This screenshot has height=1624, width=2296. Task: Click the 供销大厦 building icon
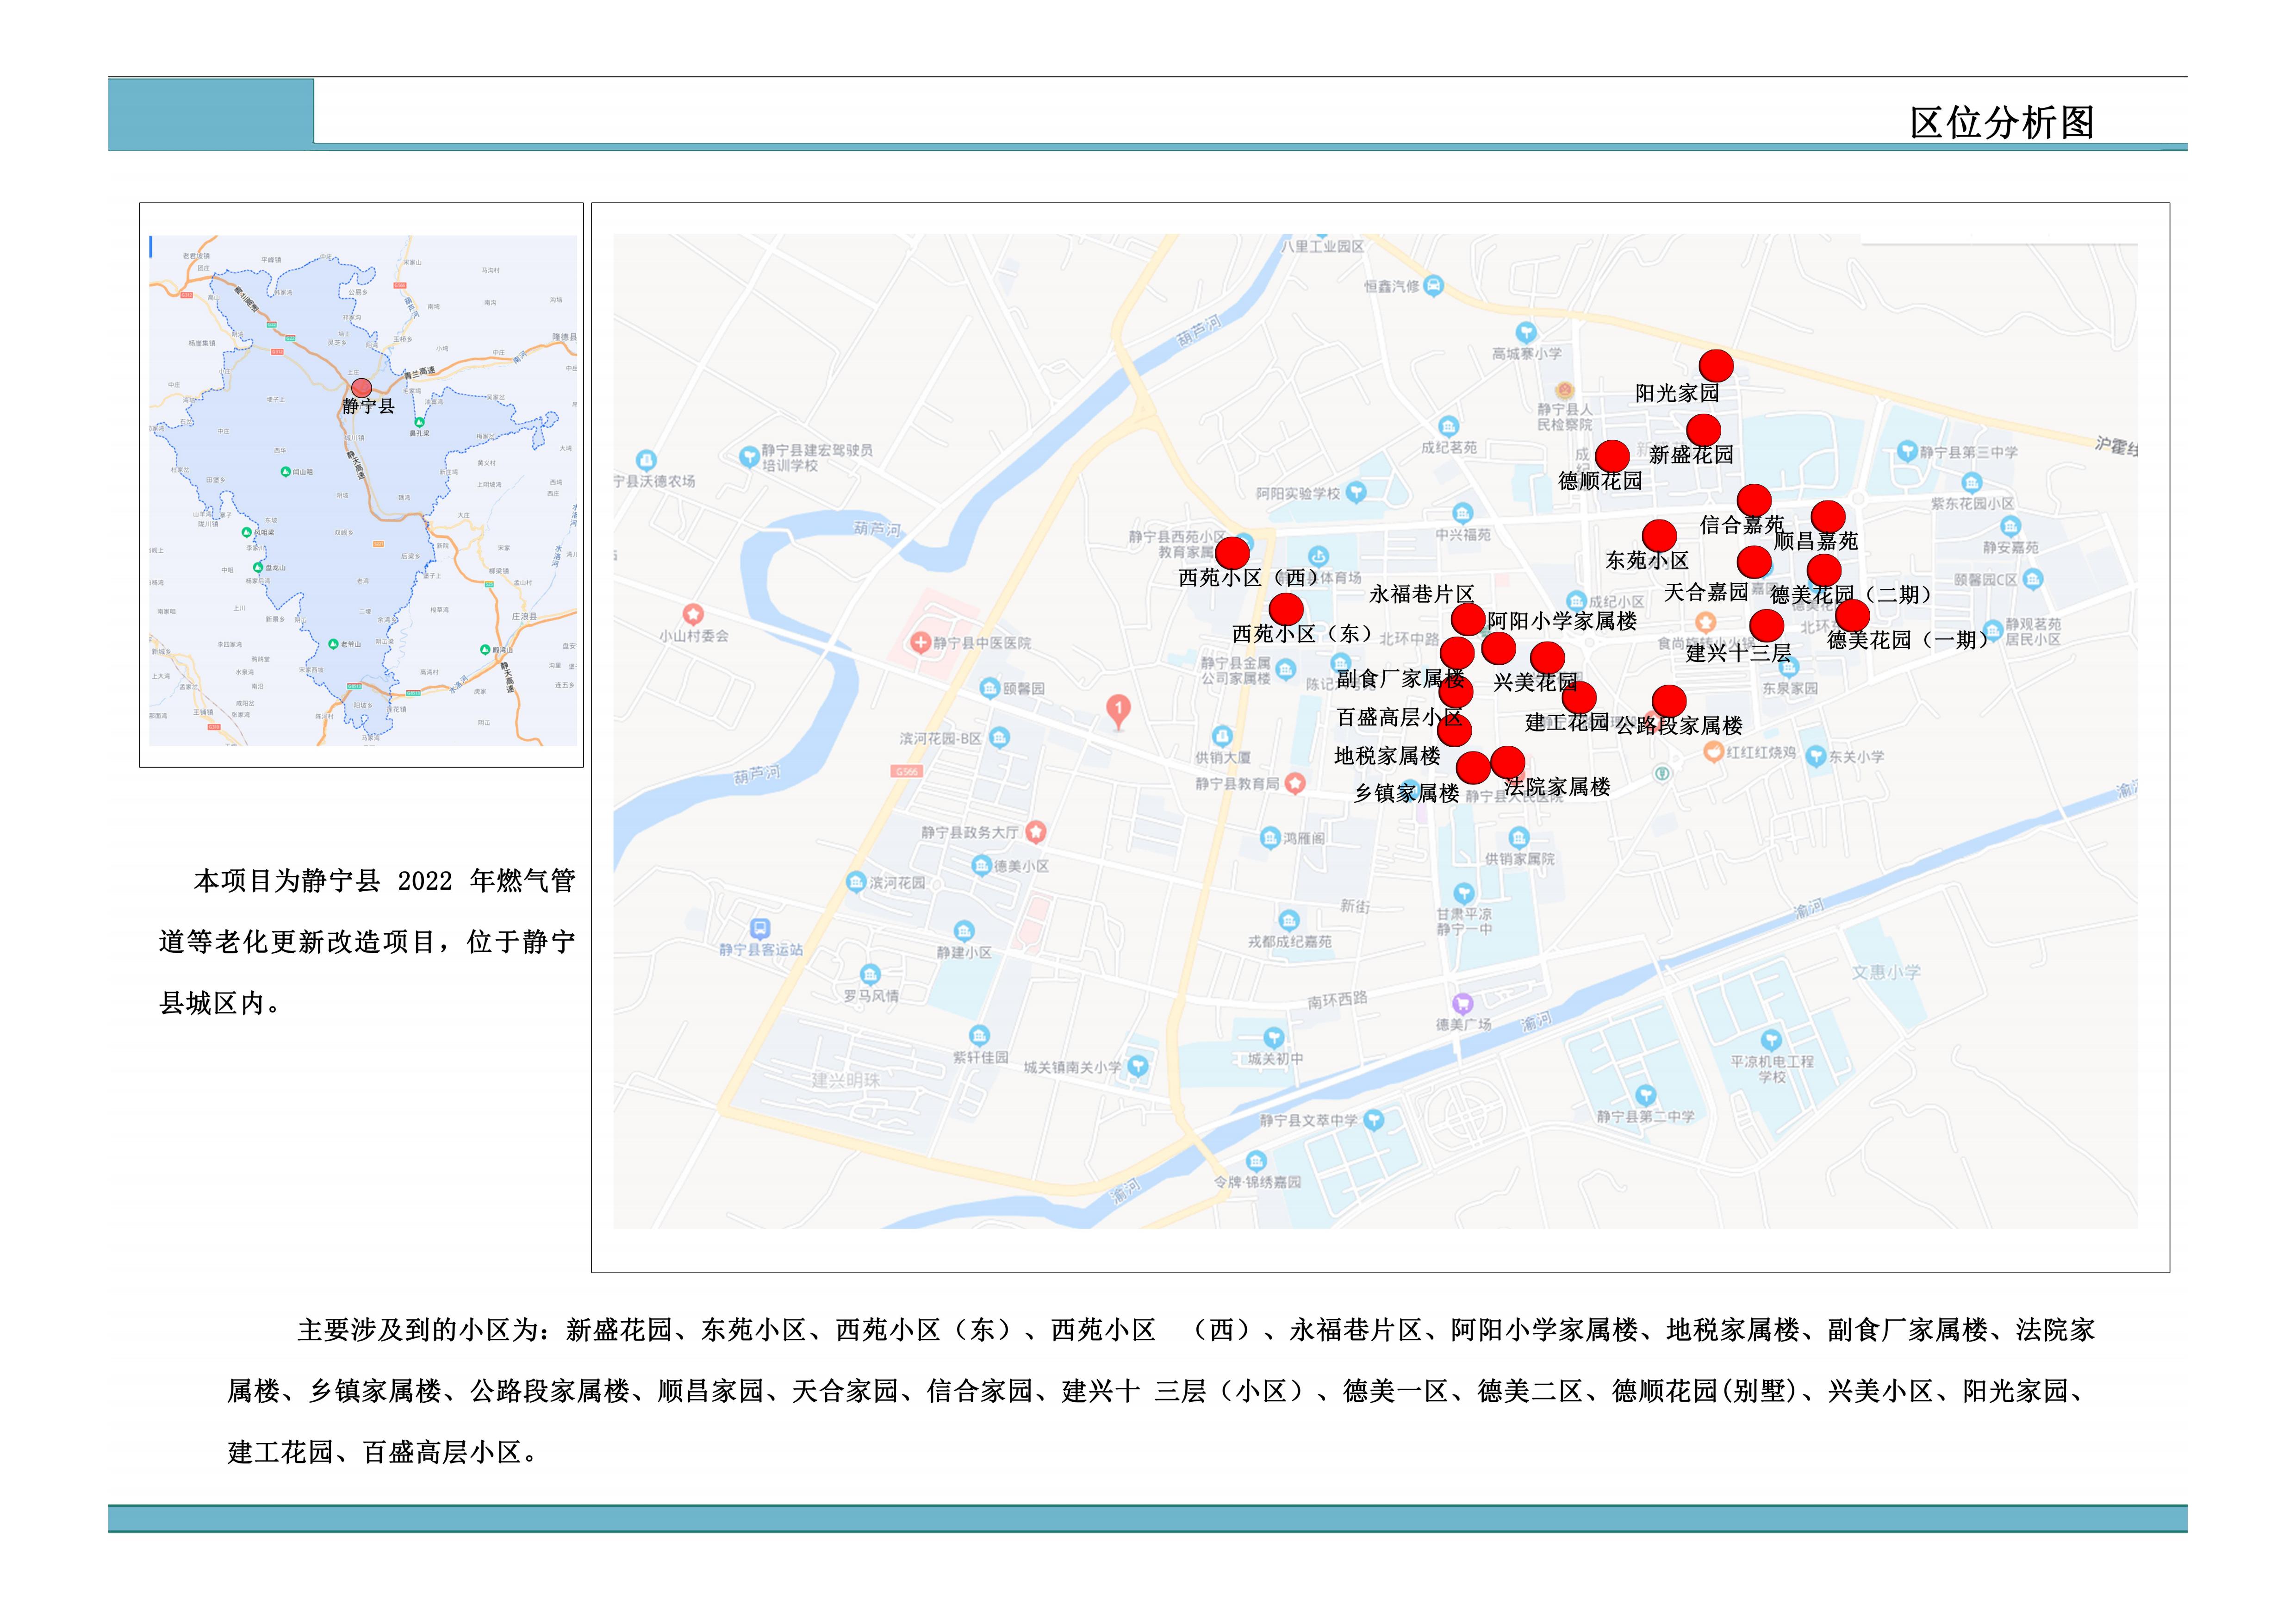(x=1222, y=737)
